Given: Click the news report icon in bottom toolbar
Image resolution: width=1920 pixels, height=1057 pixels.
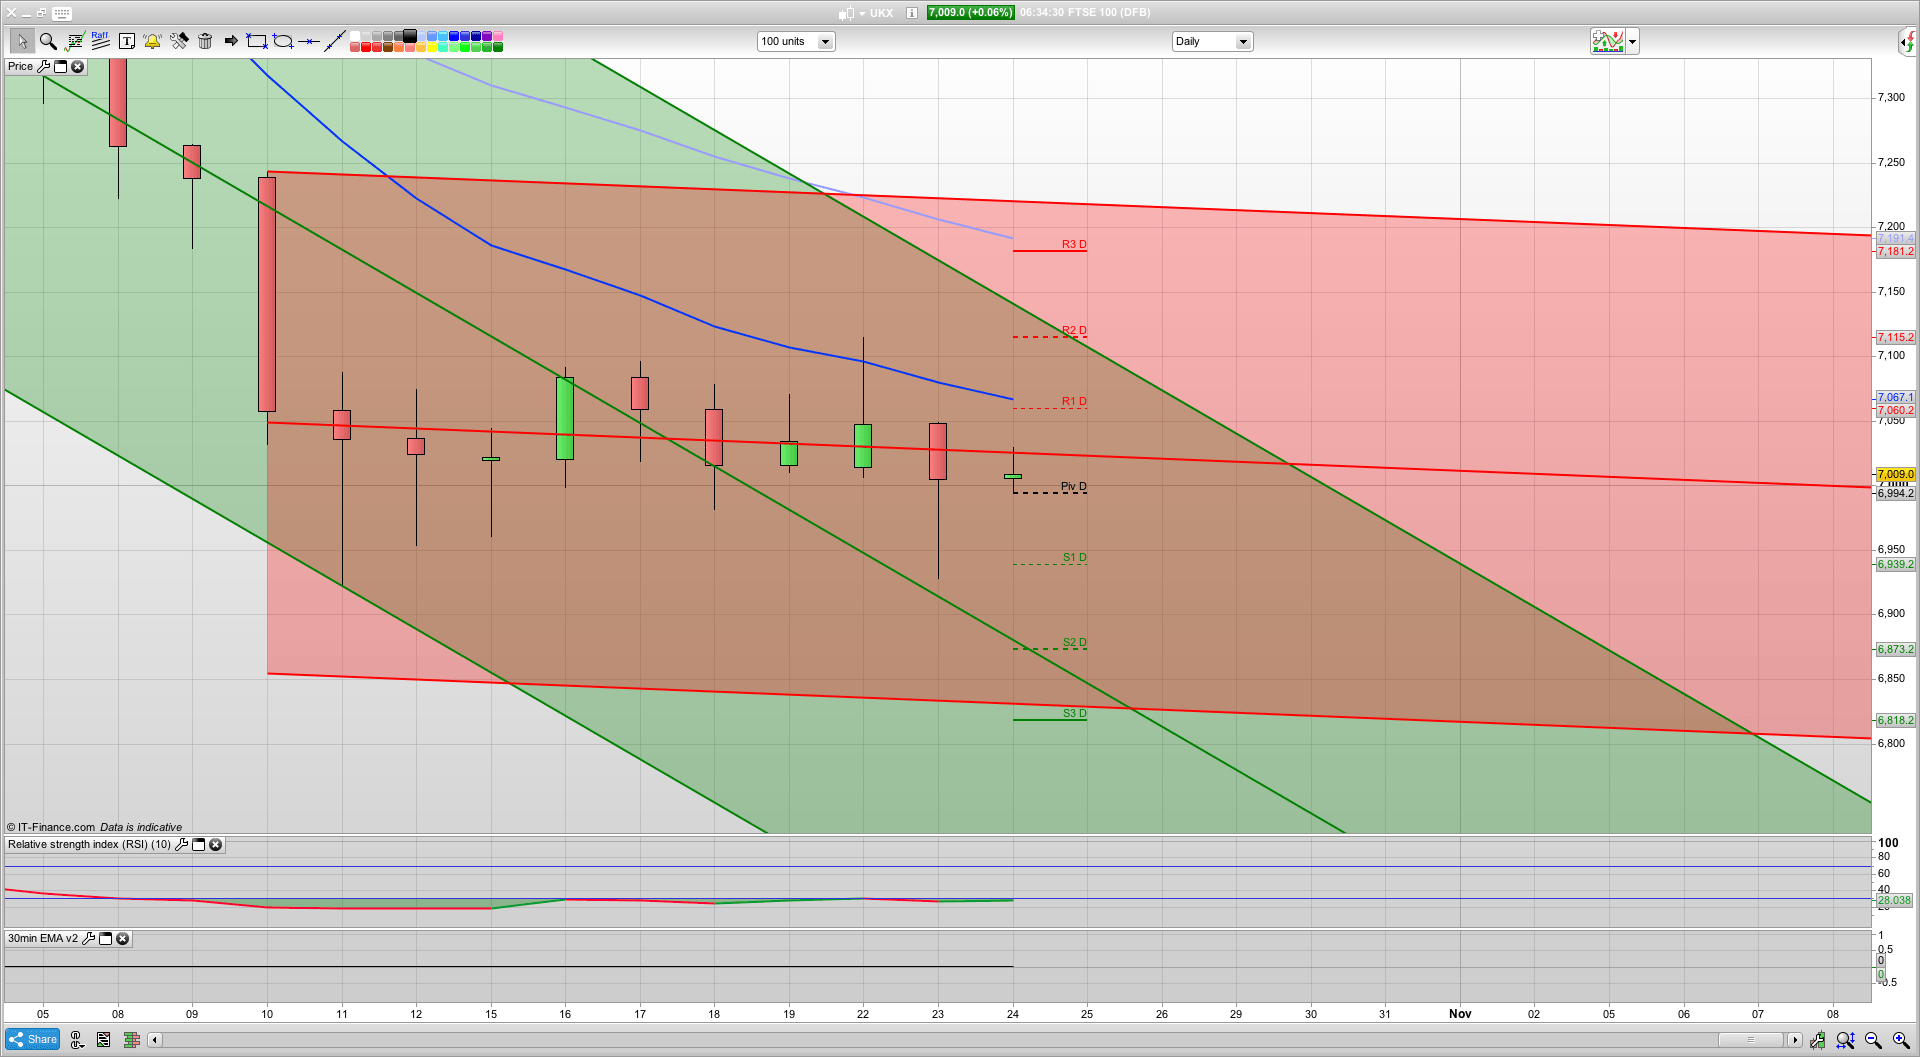Looking at the screenshot, I should pyautogui.click(x=103, y=1040).
